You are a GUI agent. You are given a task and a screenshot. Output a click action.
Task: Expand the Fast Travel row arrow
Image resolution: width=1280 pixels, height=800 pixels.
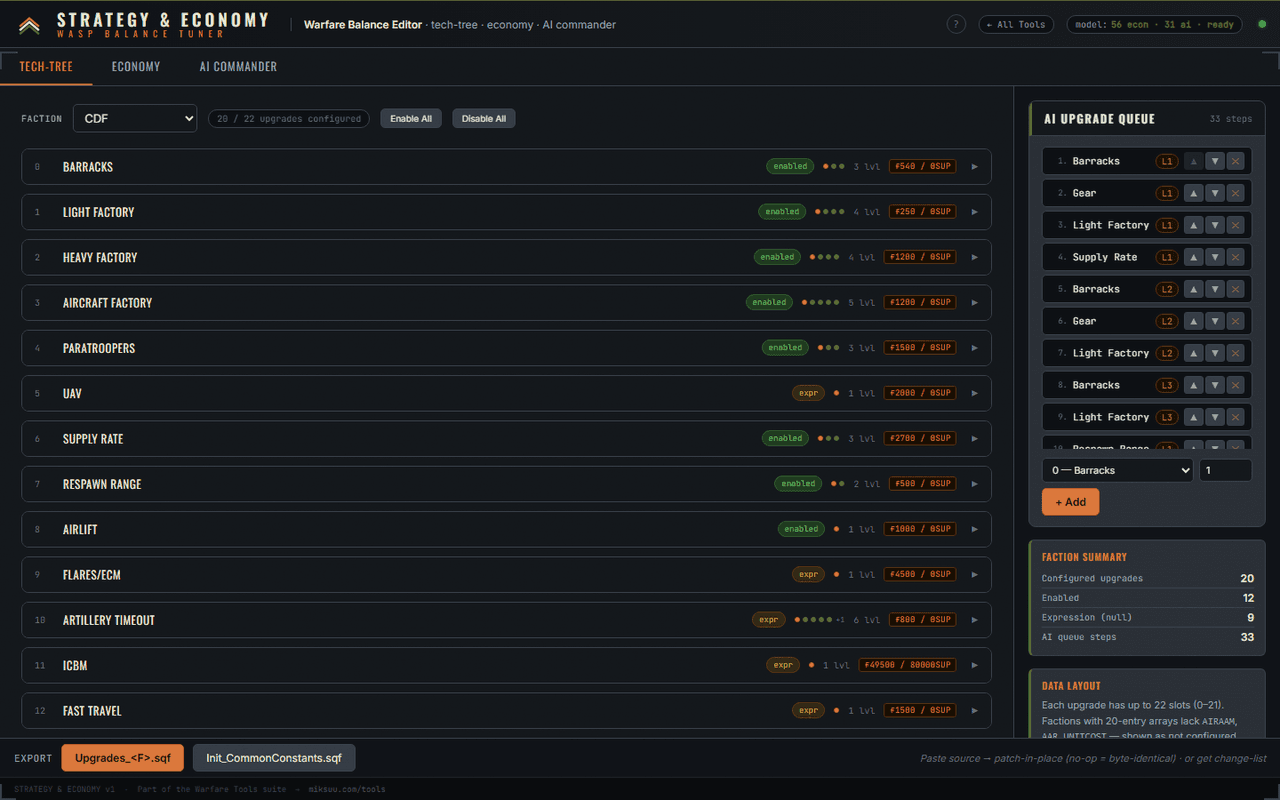pyautogui.click(x=975, y=710)
